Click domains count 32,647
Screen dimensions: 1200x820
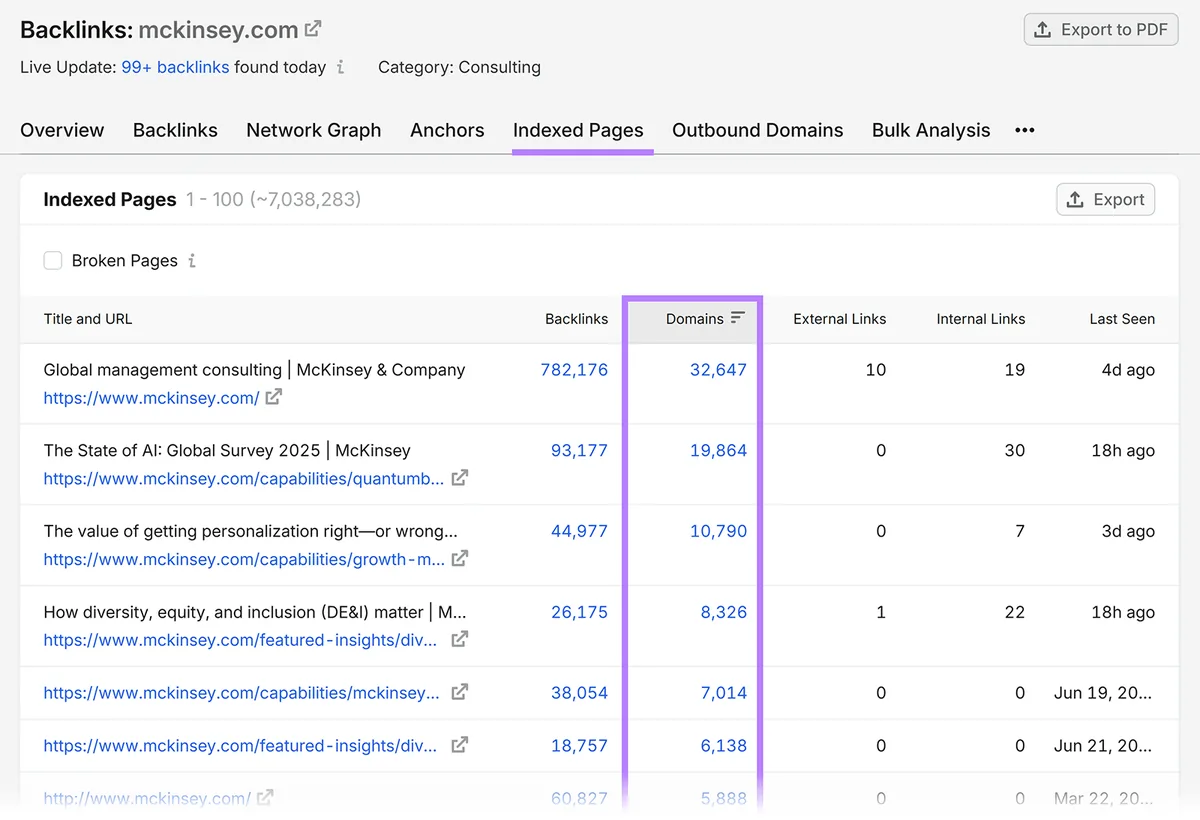(718, 370)
